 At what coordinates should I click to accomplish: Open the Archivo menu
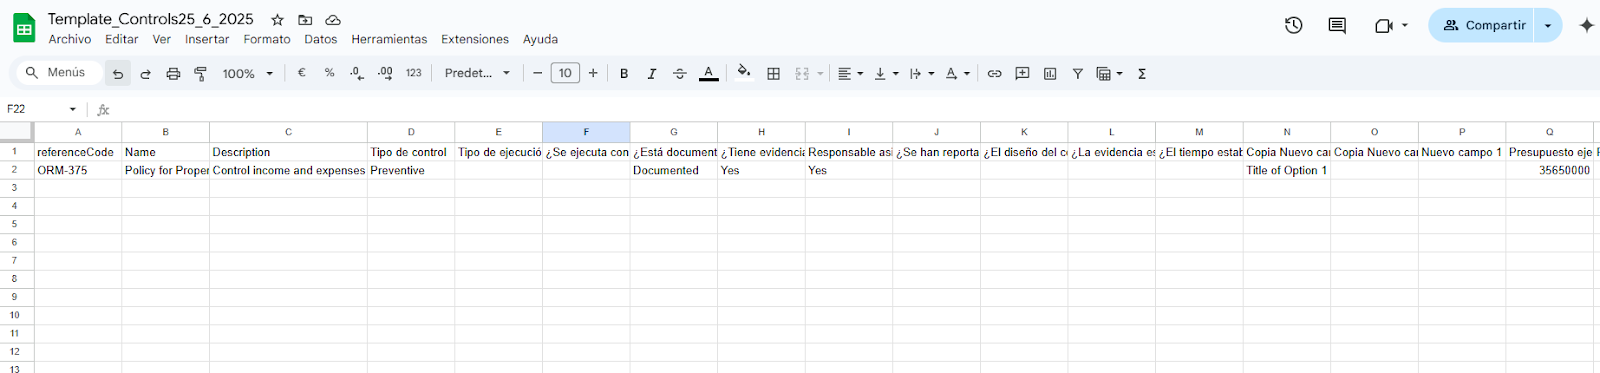coord(70,39)
